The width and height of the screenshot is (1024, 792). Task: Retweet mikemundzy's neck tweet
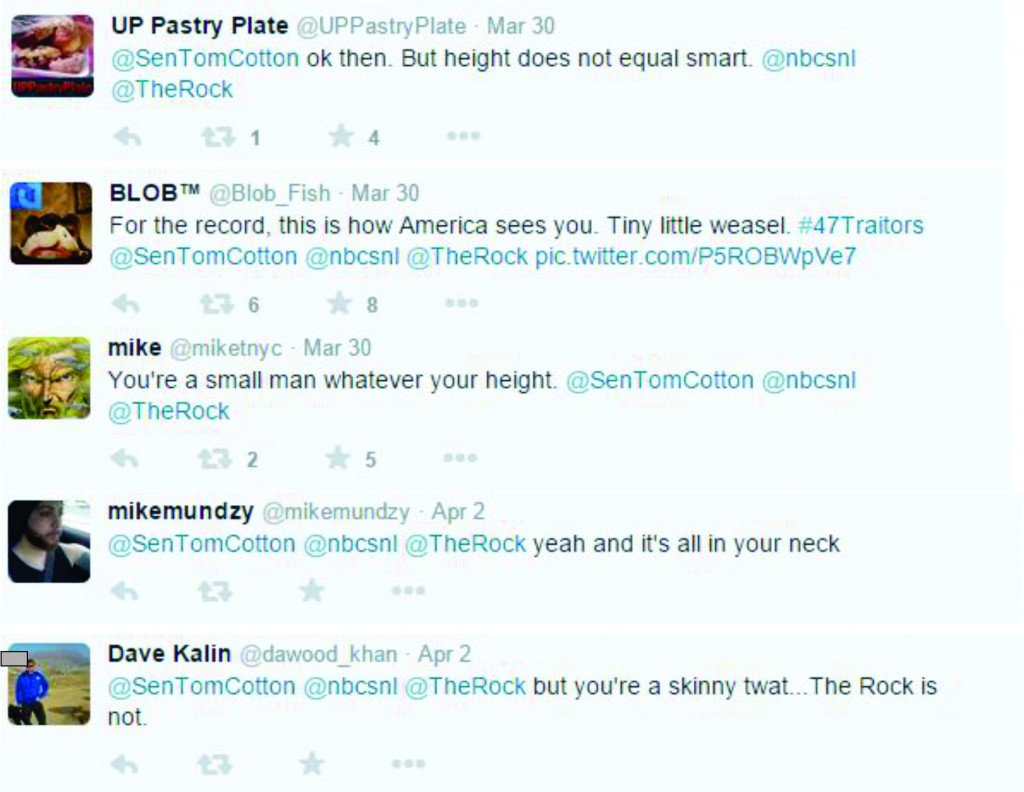click(215, 591)
